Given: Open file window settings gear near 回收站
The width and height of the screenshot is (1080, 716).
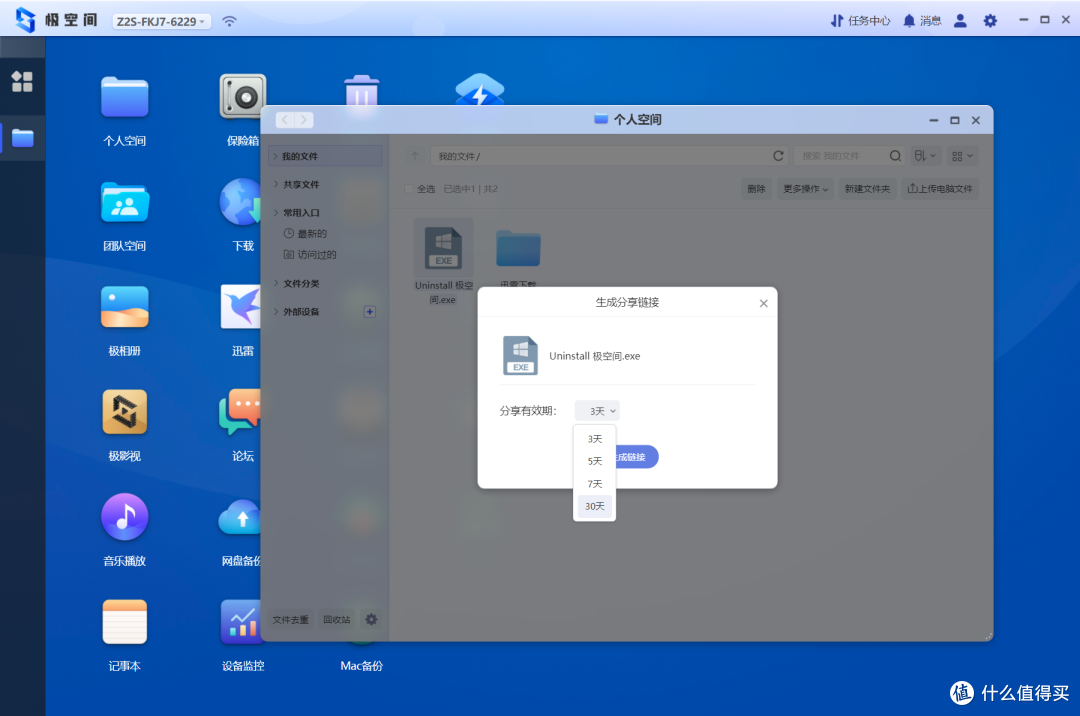Looking at the screenshot, I should point(371,620).
